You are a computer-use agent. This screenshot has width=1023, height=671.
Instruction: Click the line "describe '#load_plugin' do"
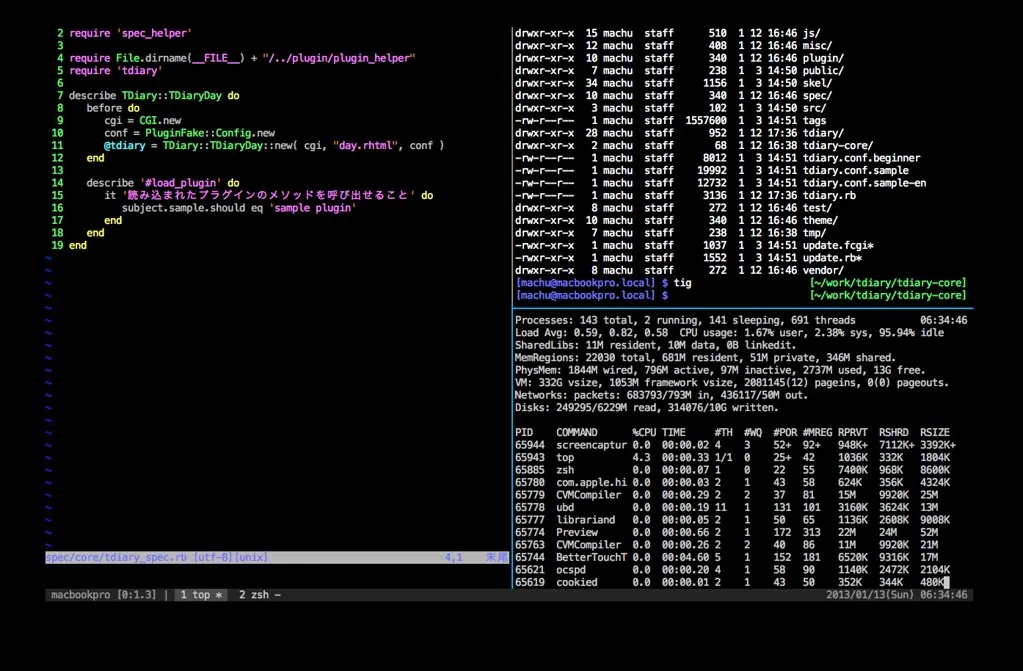click(x=162, y=183)
